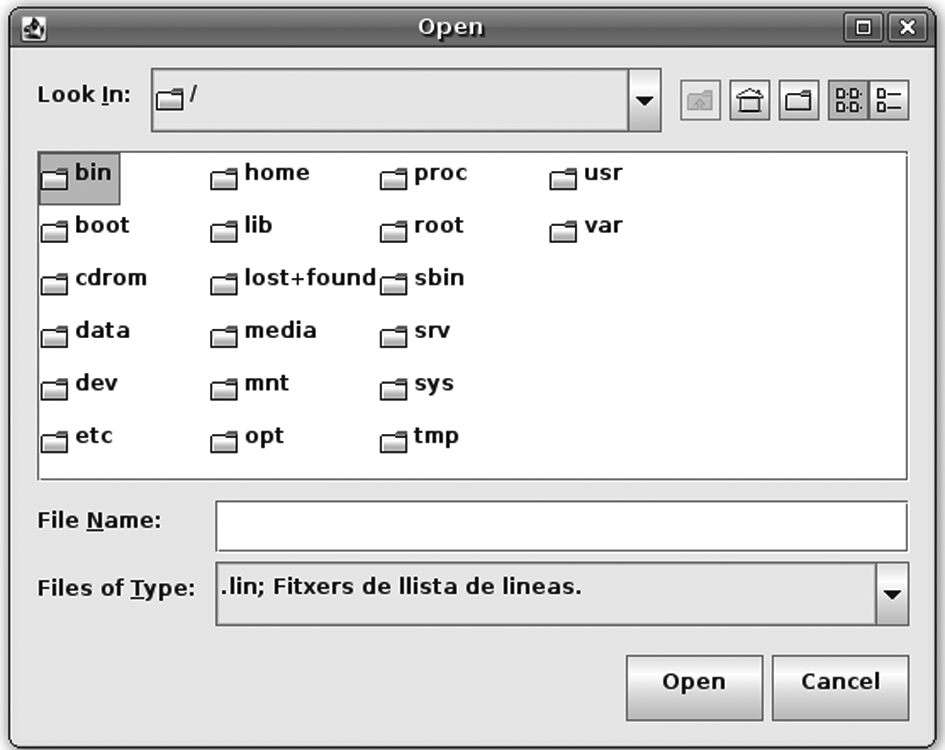Open the Look In path combo box
This screenshot has height=750, width=945.
pos(406,100)
